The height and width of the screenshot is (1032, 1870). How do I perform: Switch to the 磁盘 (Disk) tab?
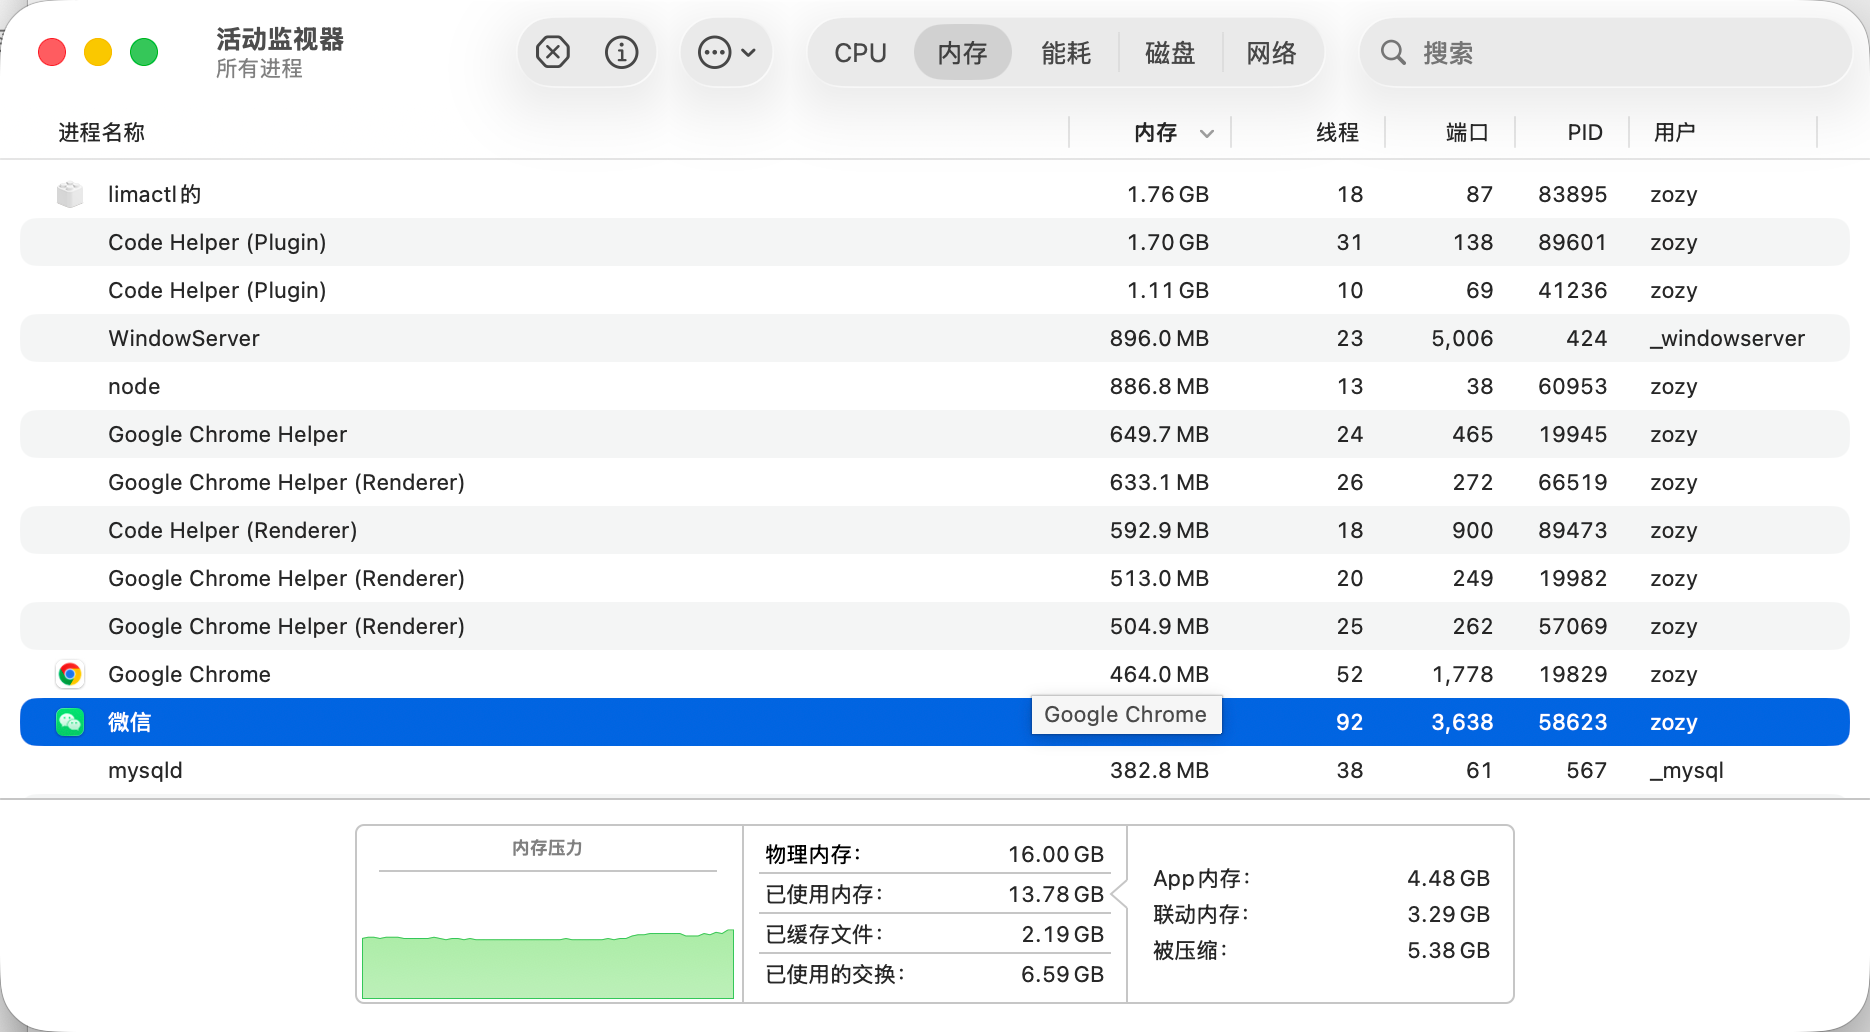[1170, 53]
